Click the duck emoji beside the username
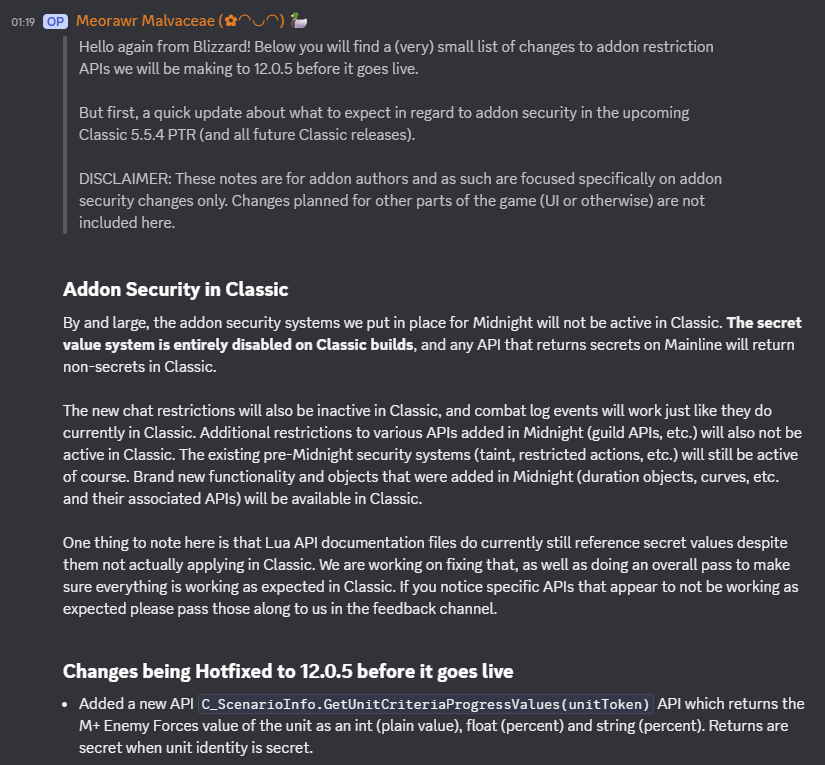 pos(297,20)
